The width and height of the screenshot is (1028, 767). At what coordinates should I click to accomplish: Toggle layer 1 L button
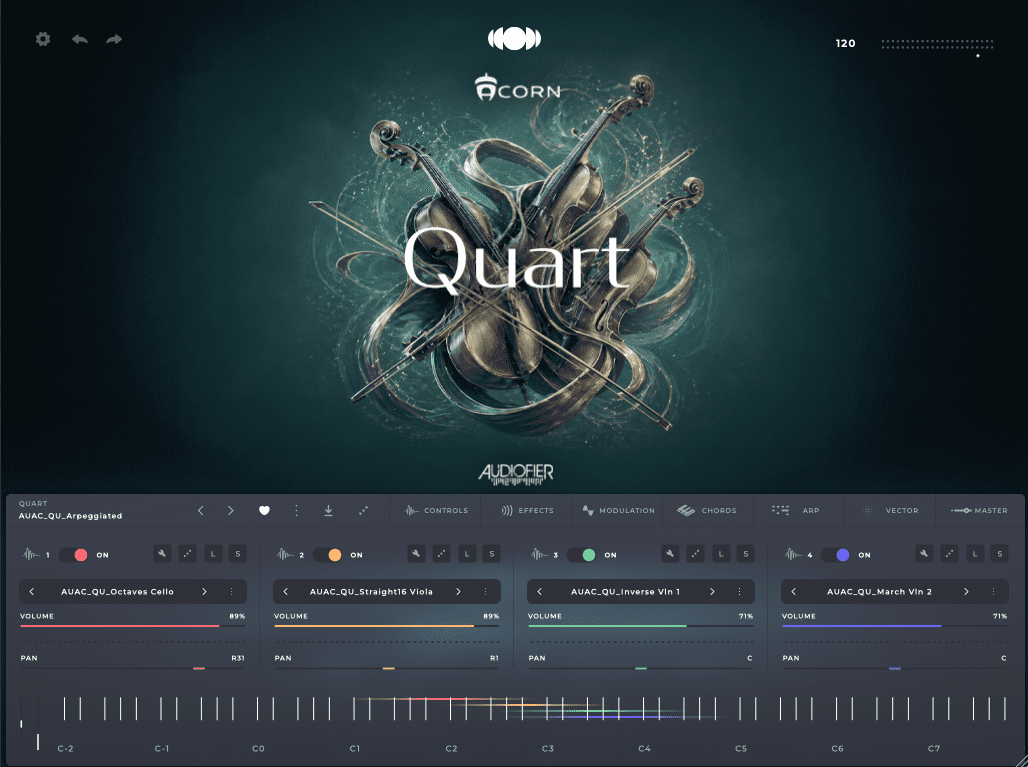pyautogui.click(x=212, y=554)
